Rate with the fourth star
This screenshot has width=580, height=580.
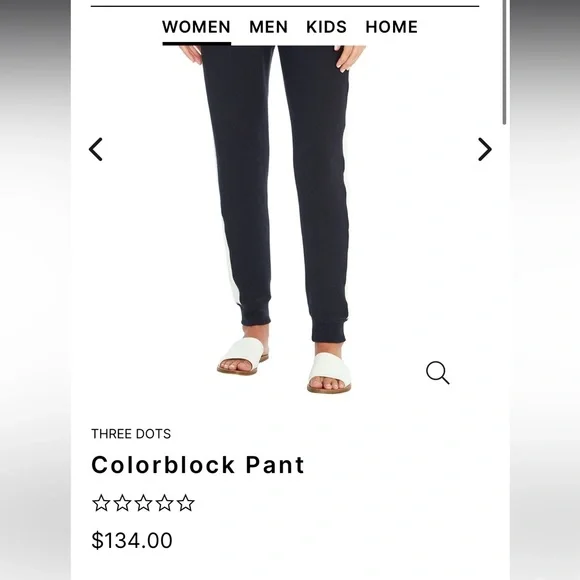click(x=164, y=503)
